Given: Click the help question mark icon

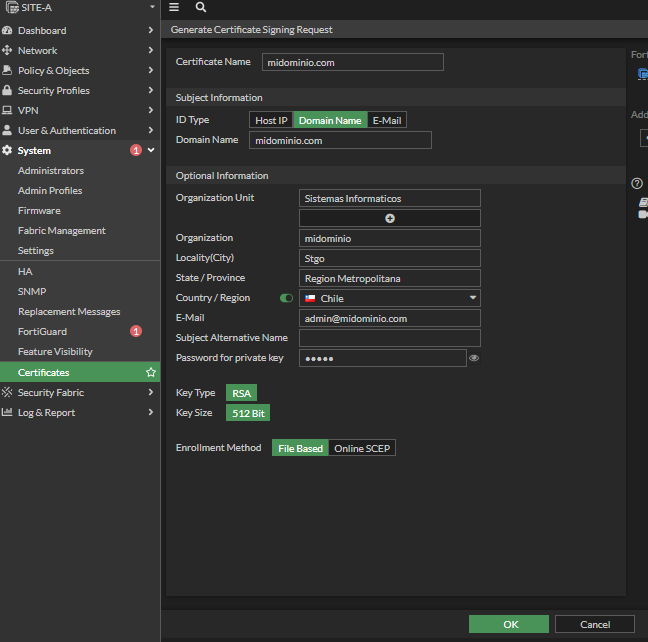Looking at the screenshot, I should point(636,183).
